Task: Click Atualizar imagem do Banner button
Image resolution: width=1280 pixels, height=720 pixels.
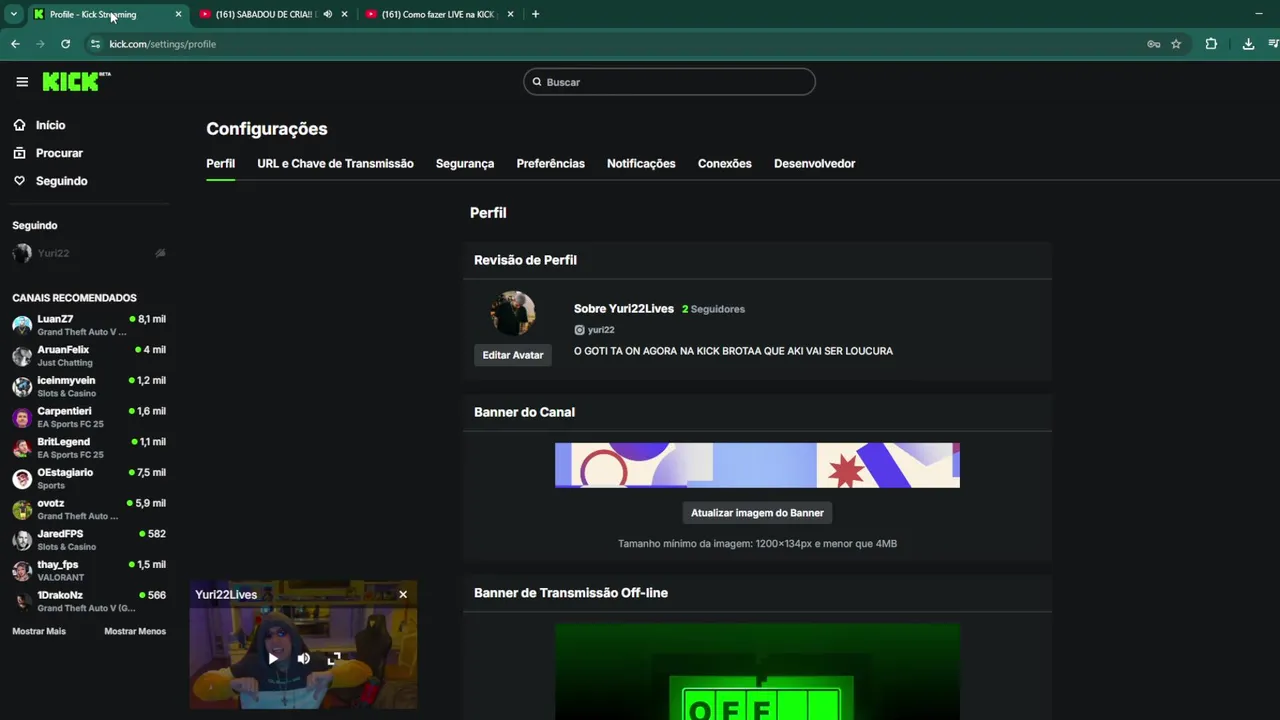Action: tap(757, 513)
